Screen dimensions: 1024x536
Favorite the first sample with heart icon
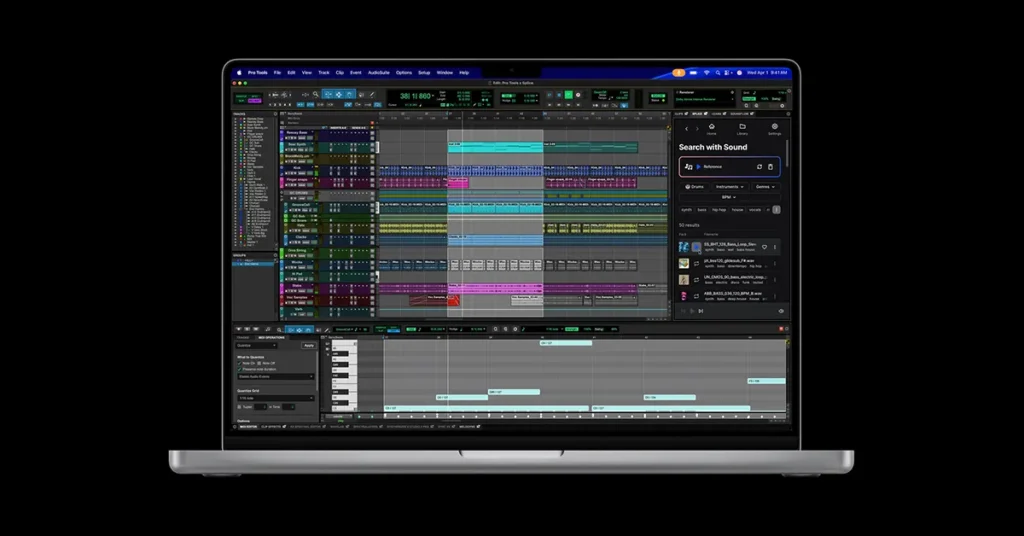pyautogui.click(x=765, y=246)
